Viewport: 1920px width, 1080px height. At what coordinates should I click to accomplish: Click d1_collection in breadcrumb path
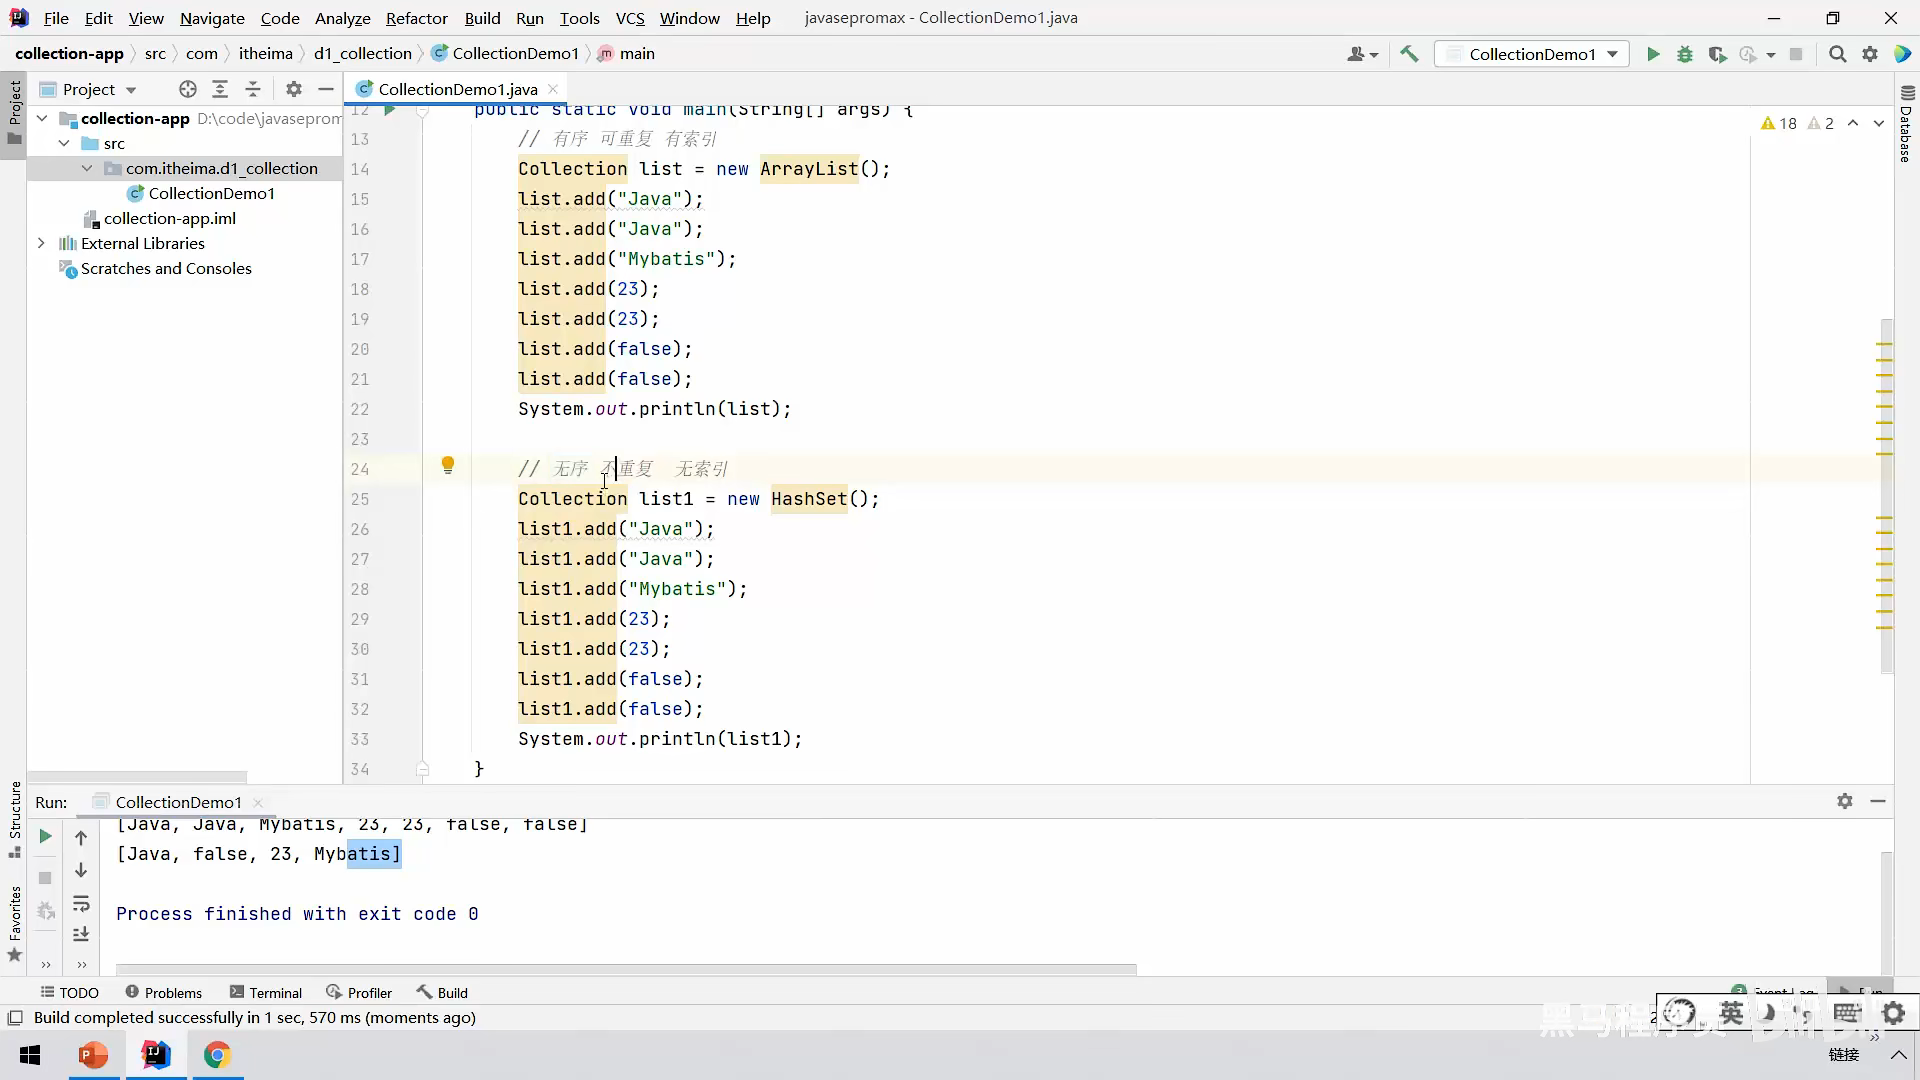click(362, 53)
